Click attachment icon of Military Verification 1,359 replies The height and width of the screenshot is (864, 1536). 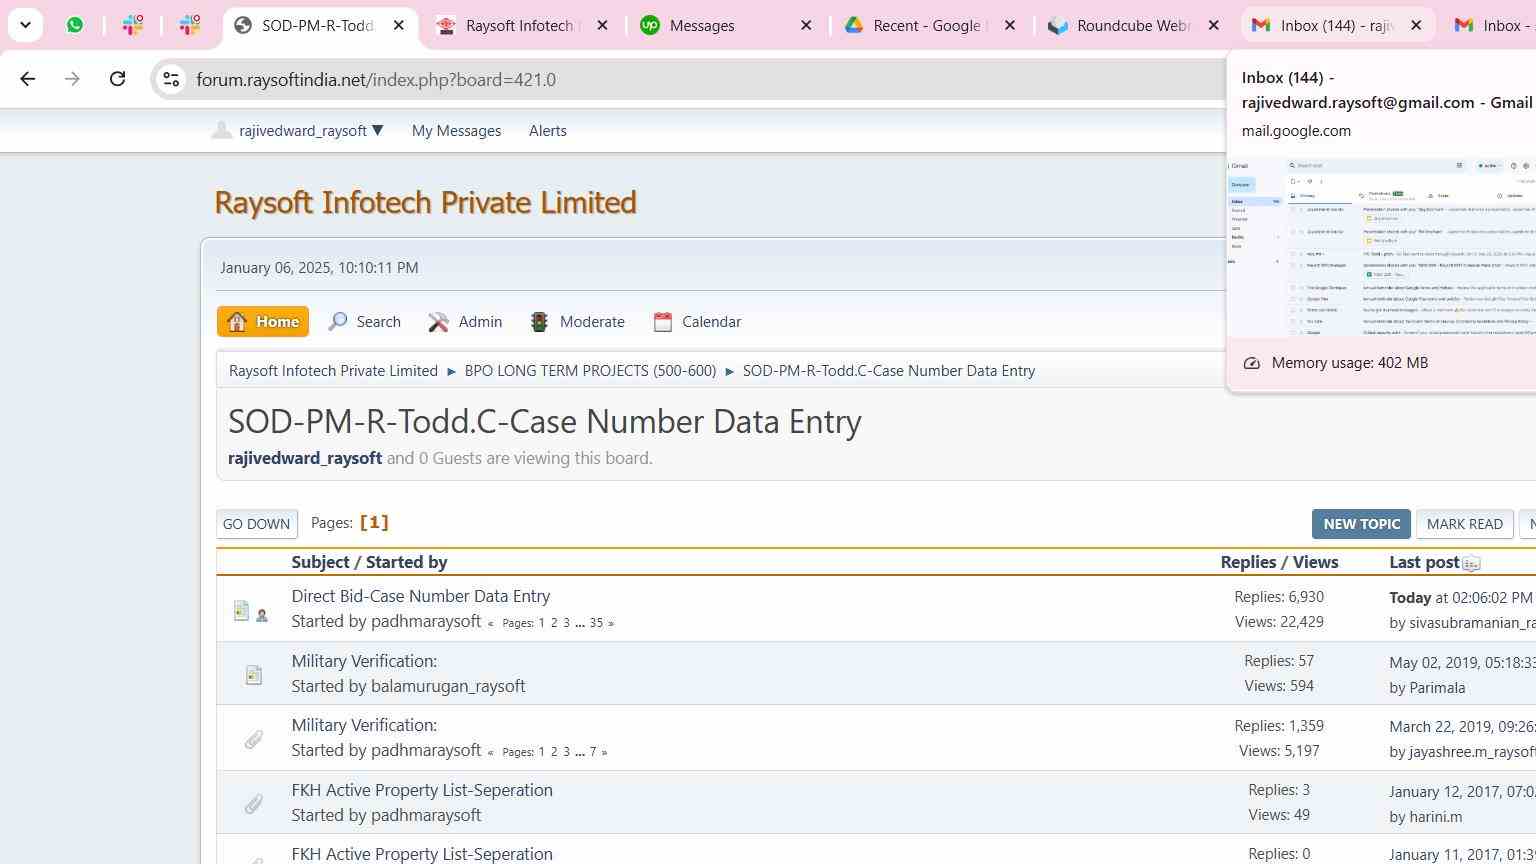[254, 739]
